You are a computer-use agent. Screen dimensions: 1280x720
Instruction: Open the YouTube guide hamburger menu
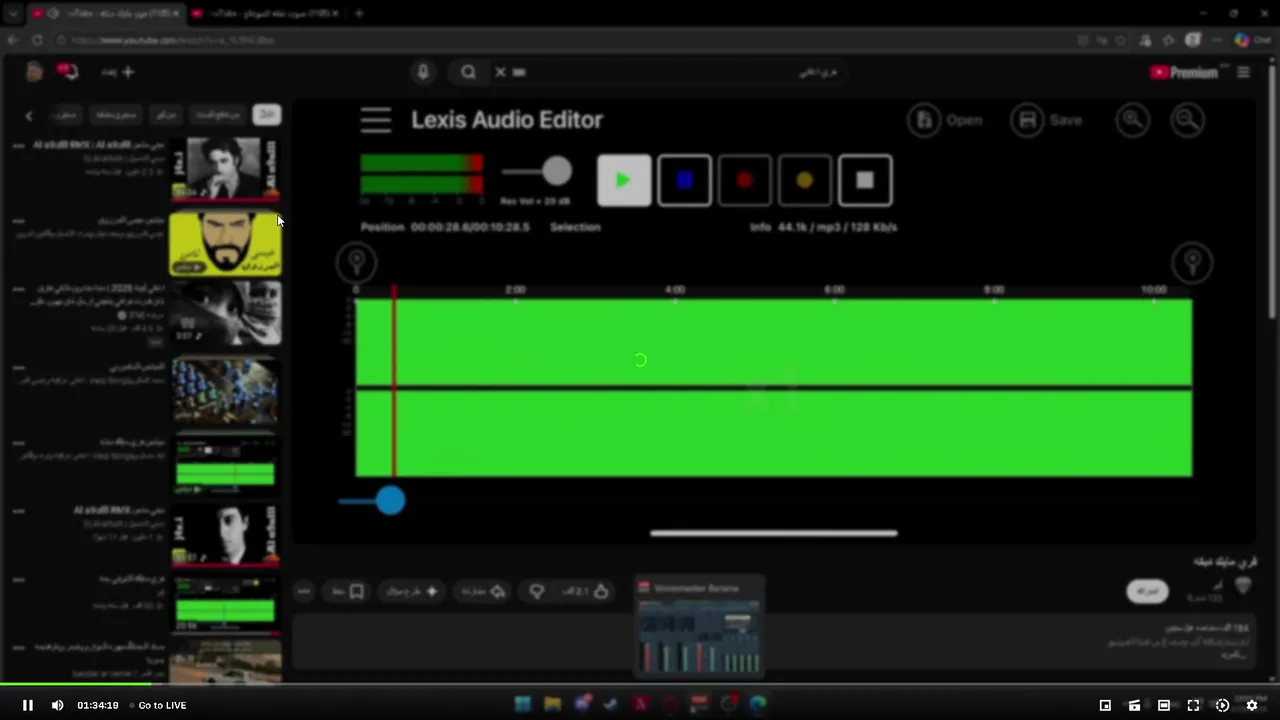pos(1244,72)
